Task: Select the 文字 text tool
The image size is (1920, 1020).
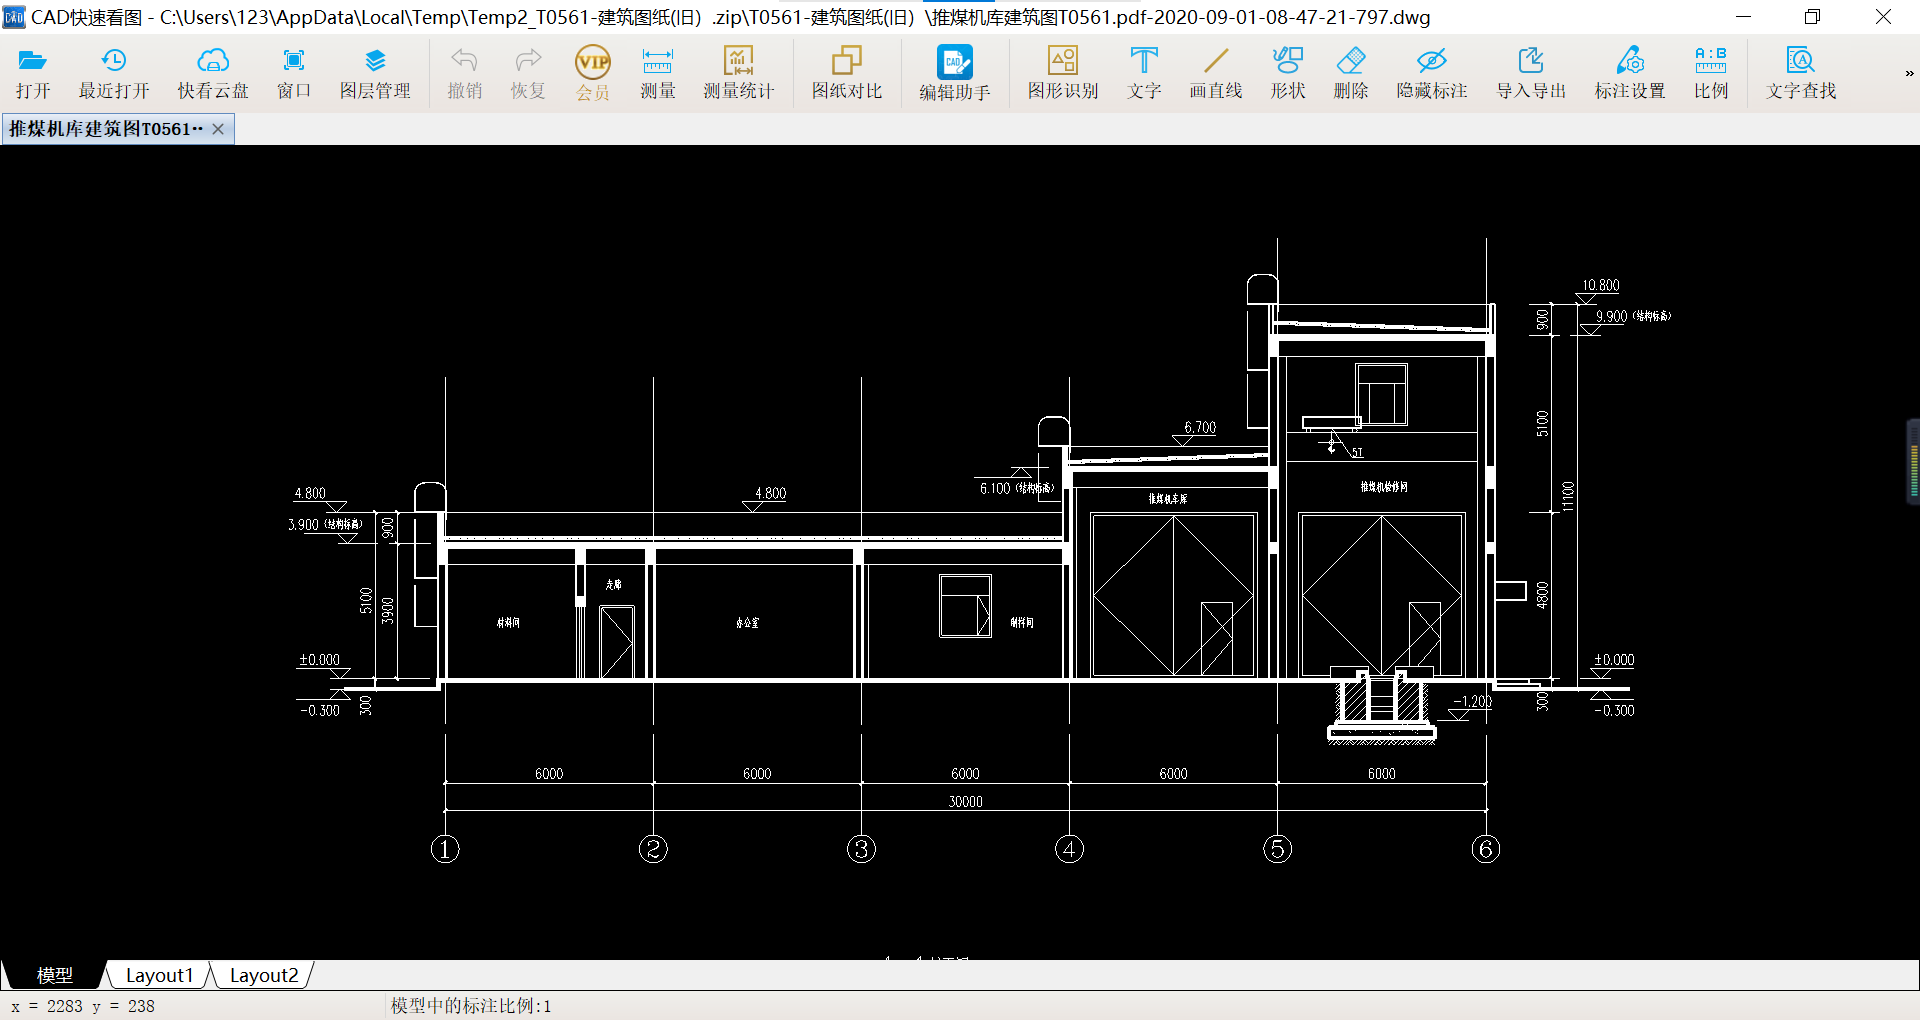Action: pyautogui.click(x=1144, y=73)
